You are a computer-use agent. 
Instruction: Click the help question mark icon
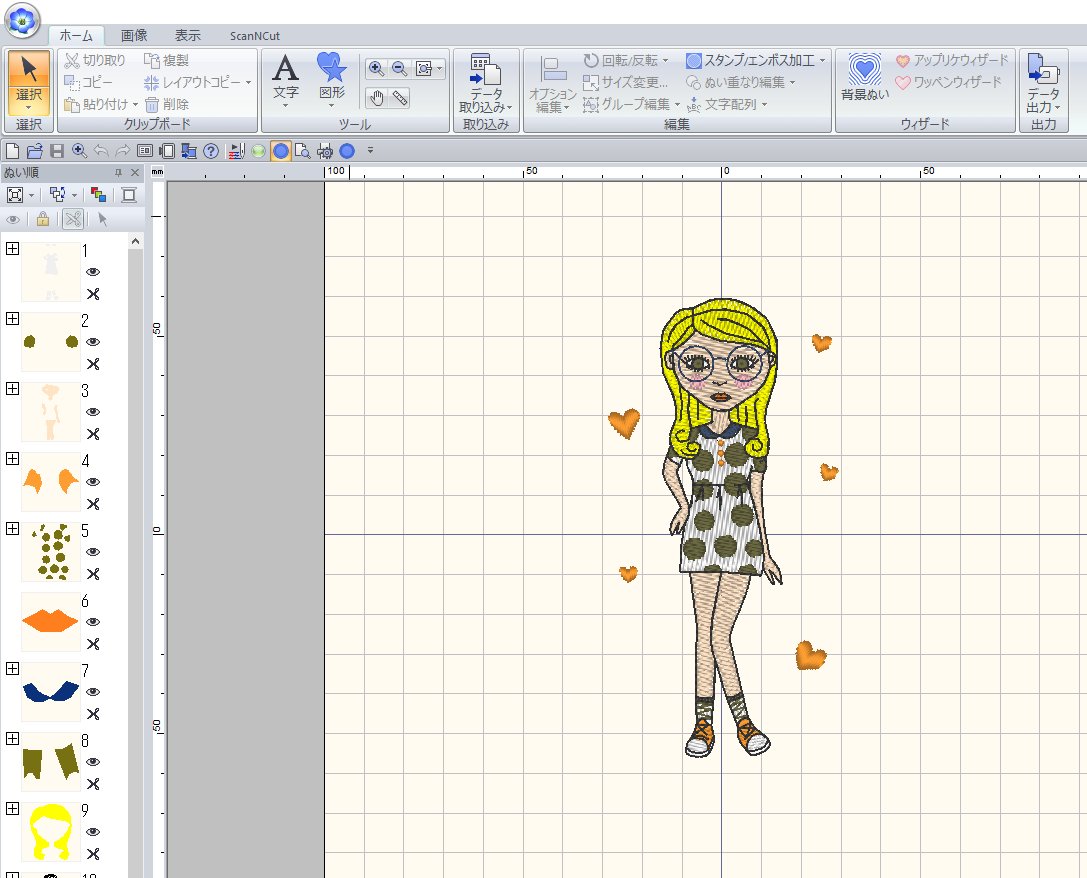pos(210,151)
